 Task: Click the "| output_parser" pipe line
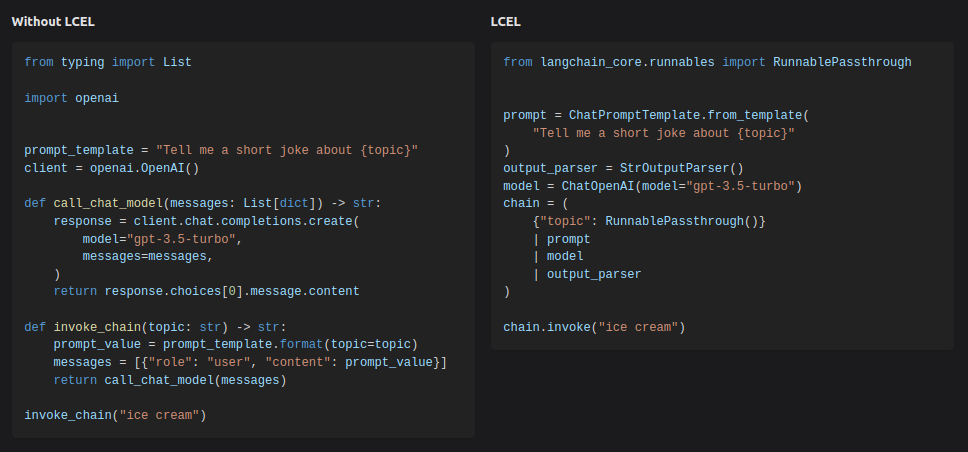[587, 274]
